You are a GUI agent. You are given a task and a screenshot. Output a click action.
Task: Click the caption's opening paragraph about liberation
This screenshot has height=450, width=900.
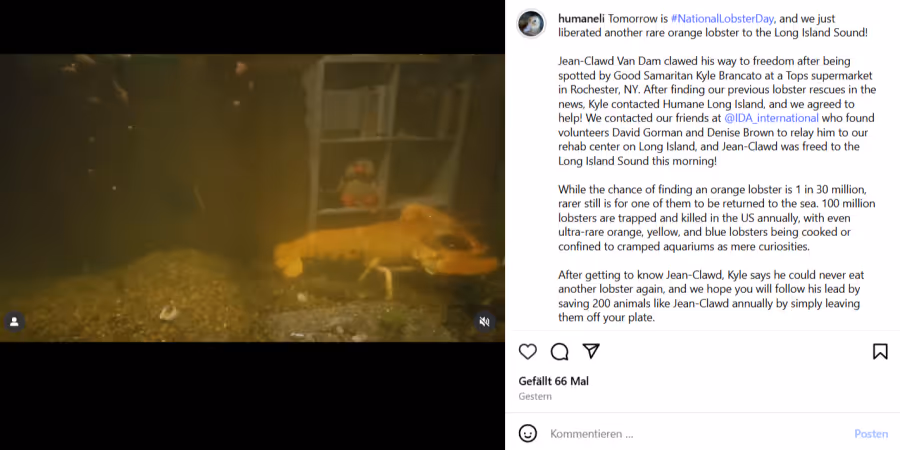pos(713,26)
